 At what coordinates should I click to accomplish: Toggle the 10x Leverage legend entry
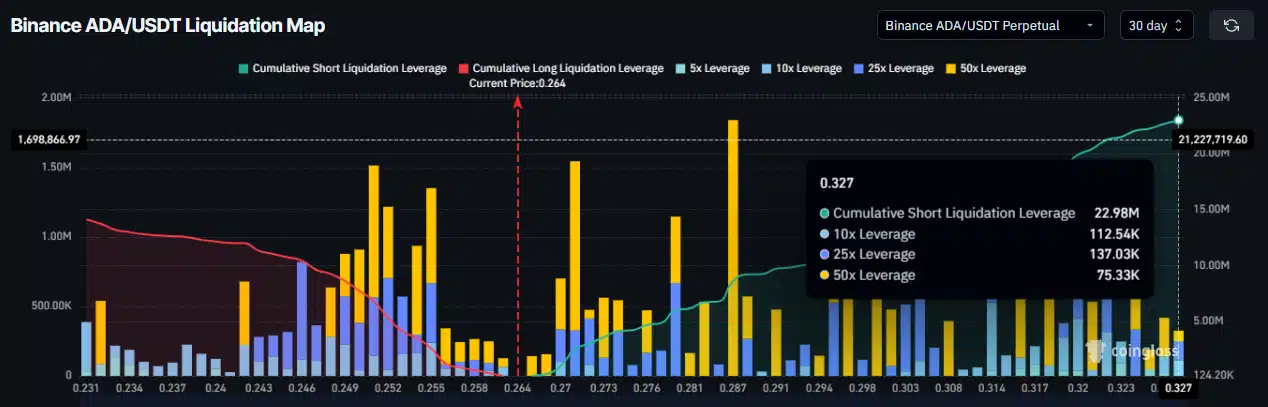point(804,68)
